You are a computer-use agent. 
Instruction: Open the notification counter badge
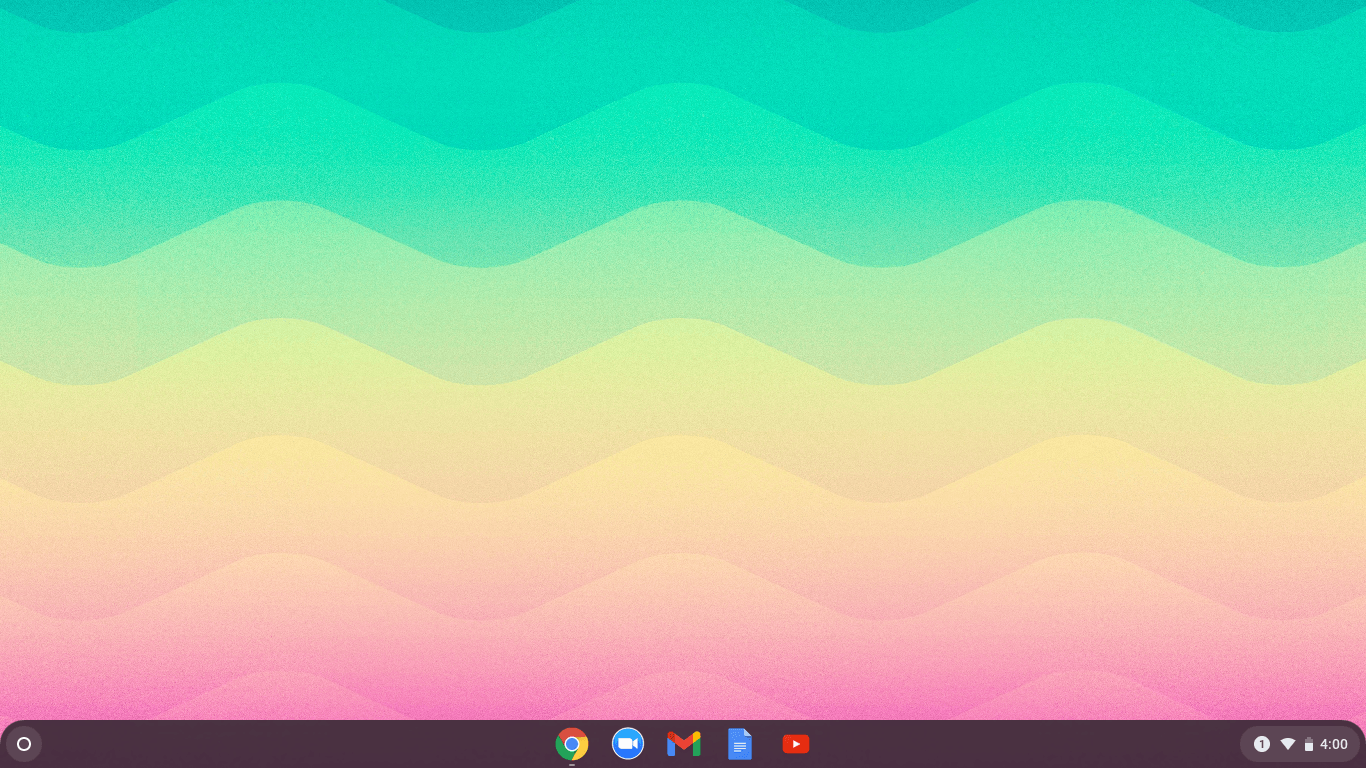pyautogui.click(x=1262, y=744)
